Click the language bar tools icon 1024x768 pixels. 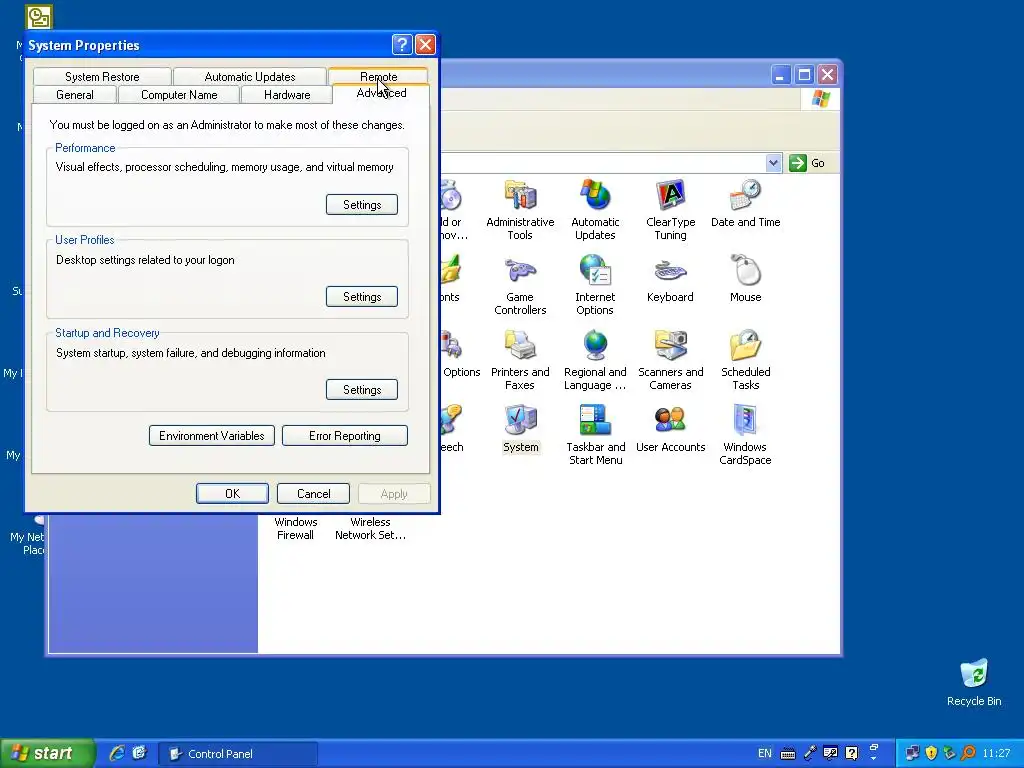pyautogui.click(x=831, y=753)
